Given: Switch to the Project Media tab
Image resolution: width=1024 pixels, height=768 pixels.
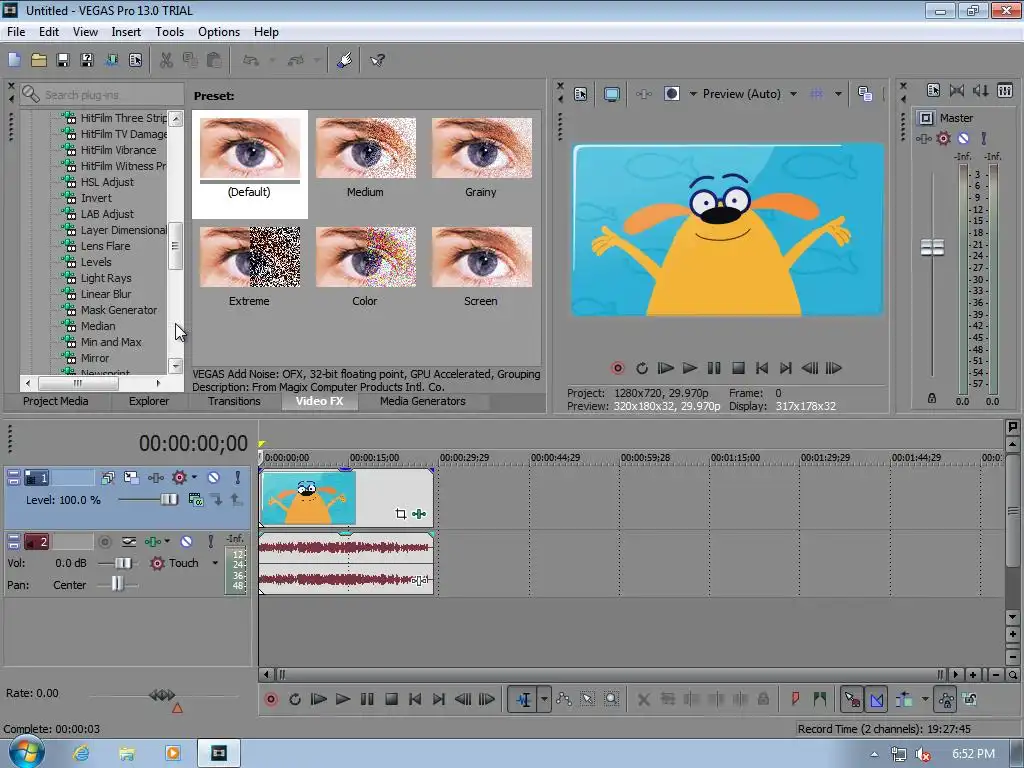Looking at the screenshot, I should coord(56,401).
